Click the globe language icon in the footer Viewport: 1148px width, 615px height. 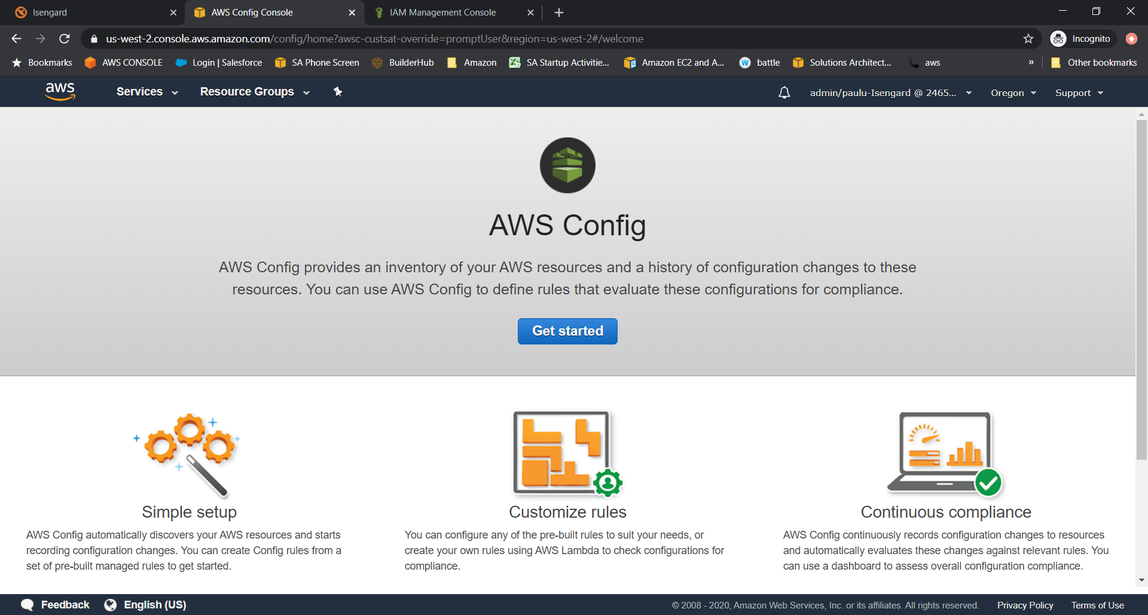click(111, 605)
